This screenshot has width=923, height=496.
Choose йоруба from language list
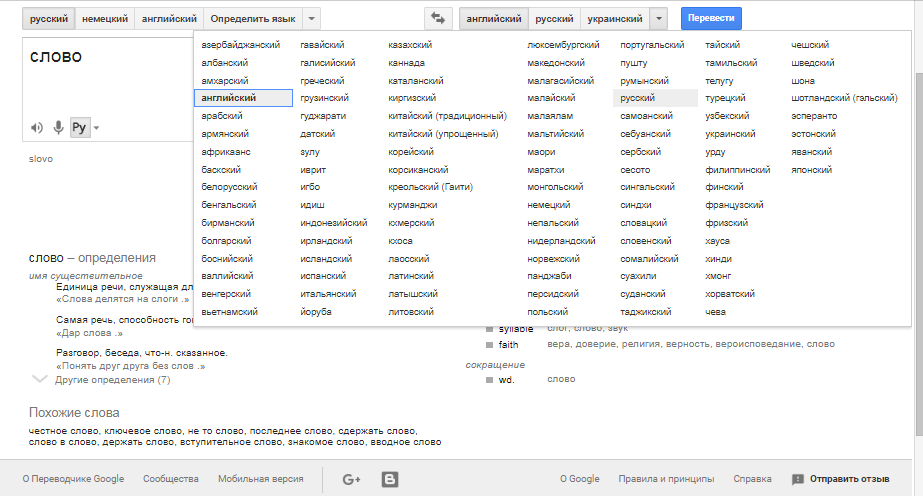coord(316,312)
